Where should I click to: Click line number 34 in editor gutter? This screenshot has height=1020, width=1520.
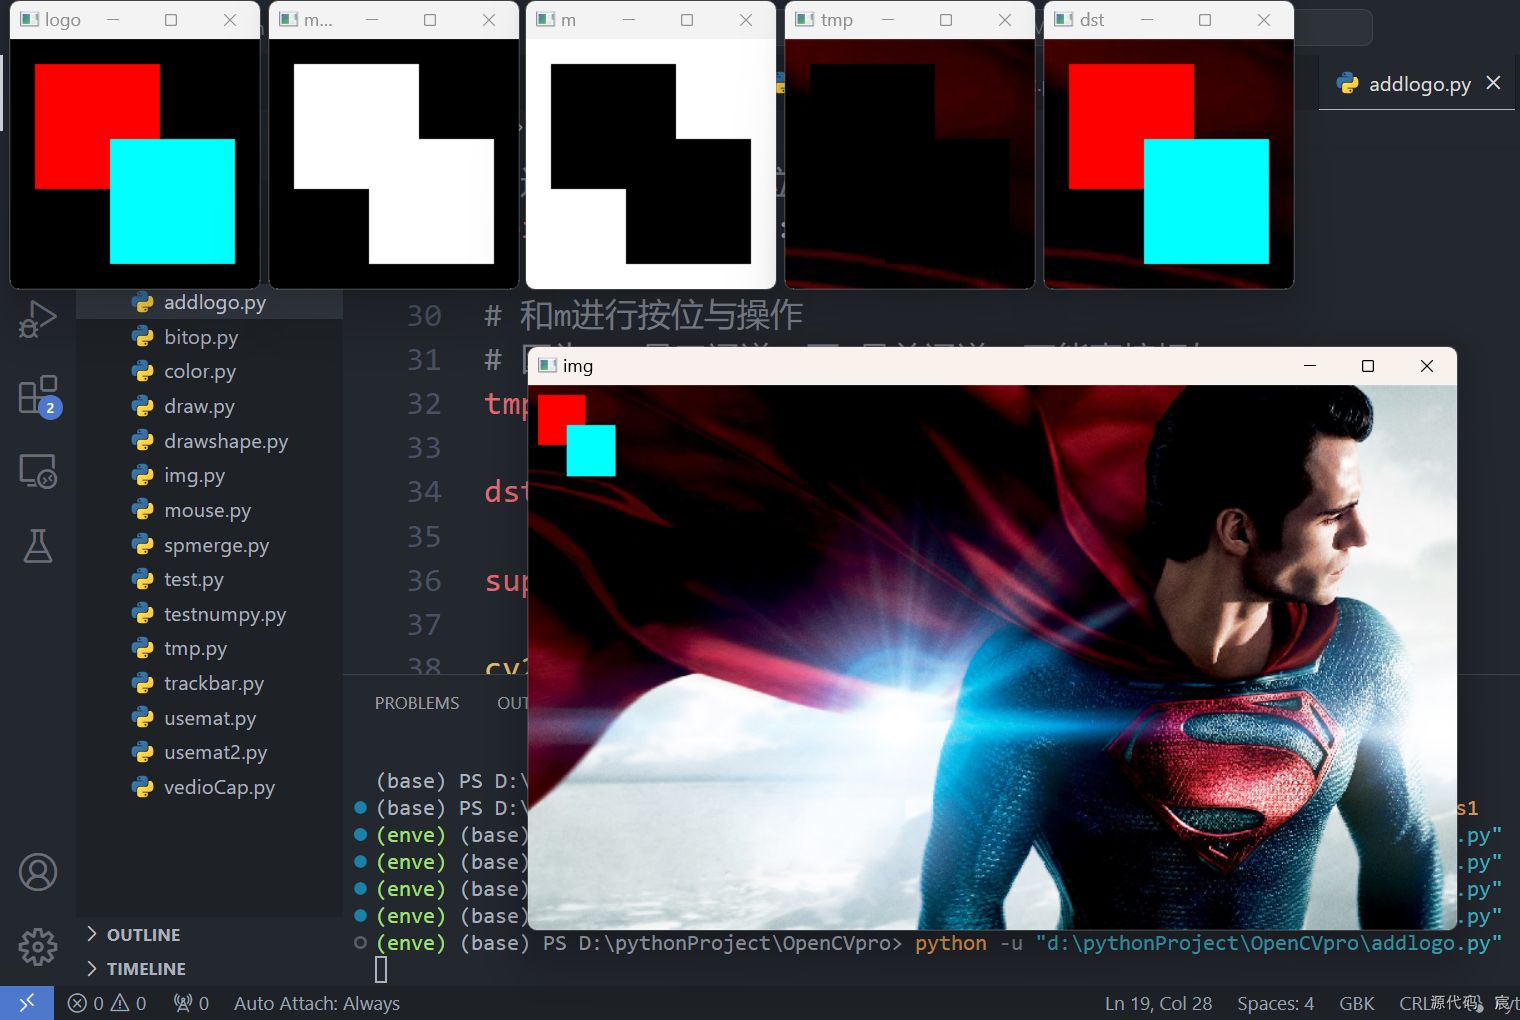click(424, 492)
